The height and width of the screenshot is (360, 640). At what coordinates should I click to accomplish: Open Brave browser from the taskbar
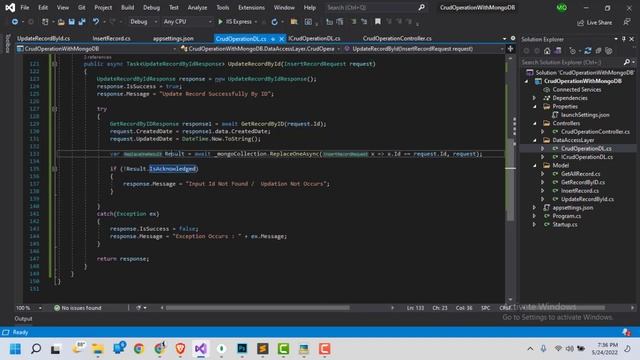[180, 349]
